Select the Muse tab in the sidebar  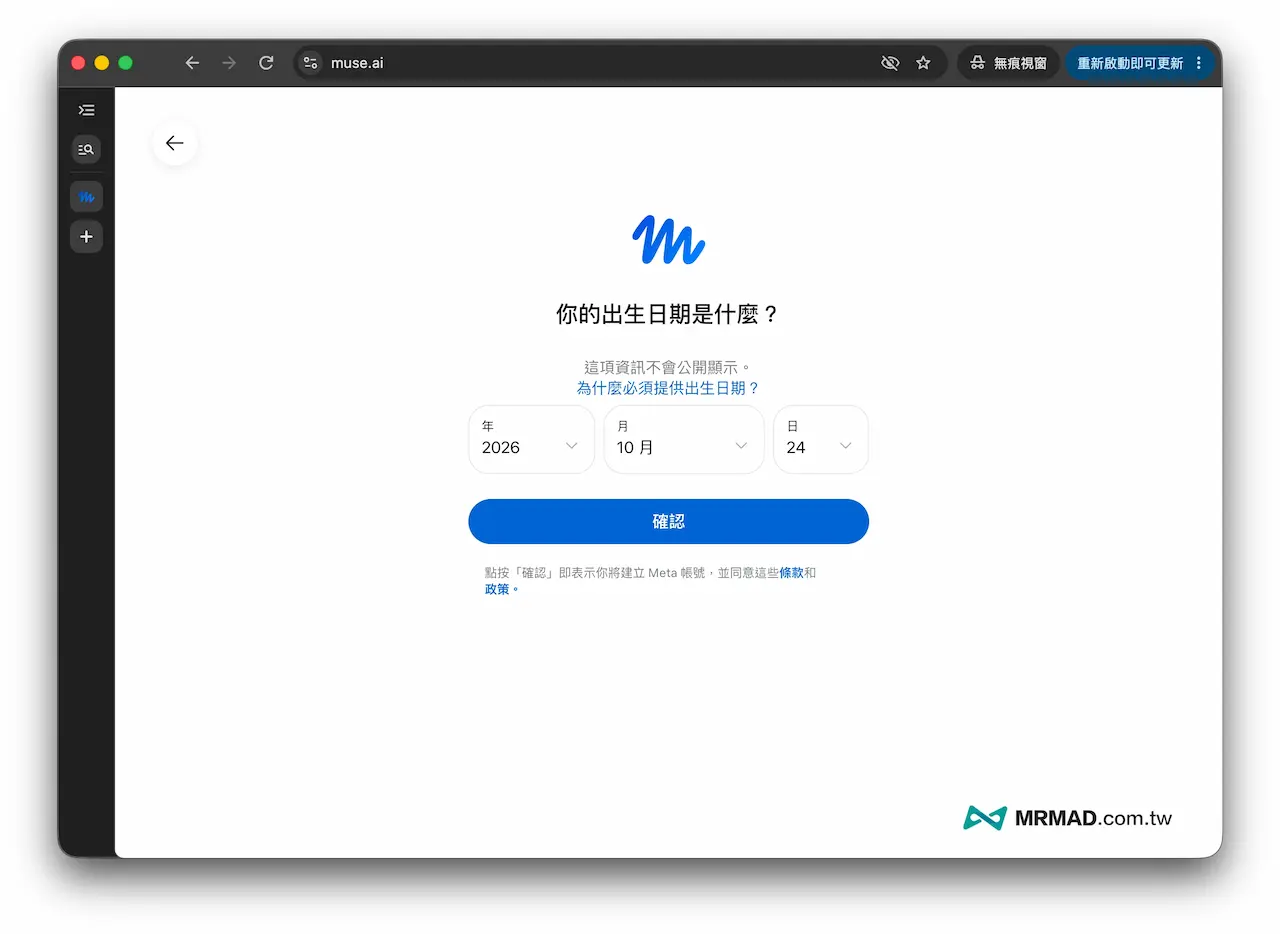click(86, 197)
